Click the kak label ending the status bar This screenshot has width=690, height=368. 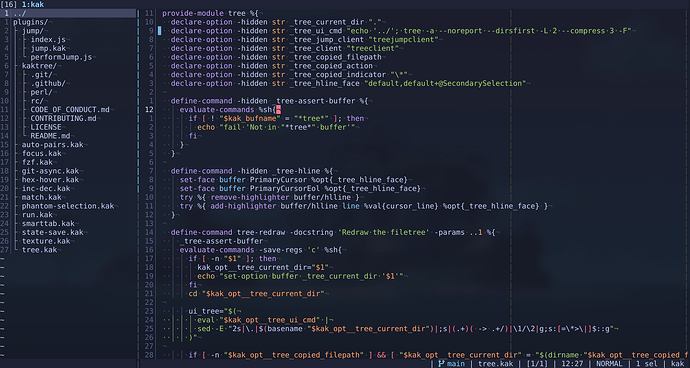click(678, 364)
